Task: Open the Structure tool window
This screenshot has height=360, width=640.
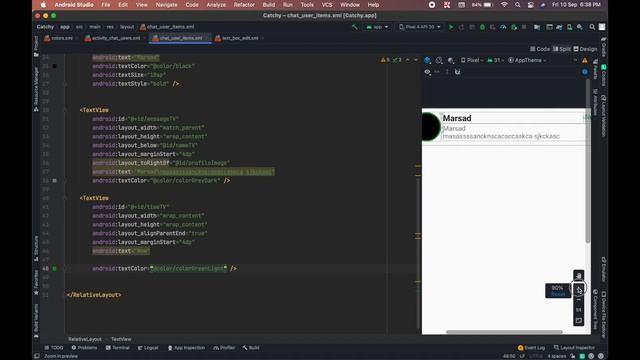Action: click(x=36, y=248)
